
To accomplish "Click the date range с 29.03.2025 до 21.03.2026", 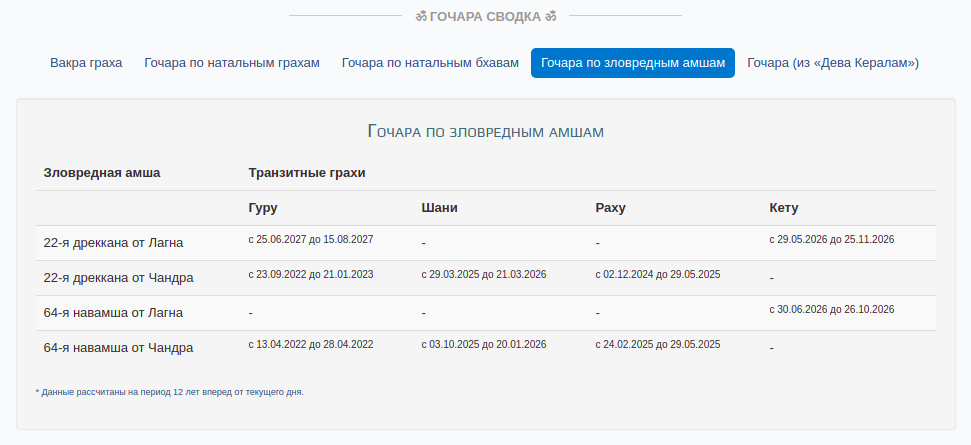I will [484, 274].
